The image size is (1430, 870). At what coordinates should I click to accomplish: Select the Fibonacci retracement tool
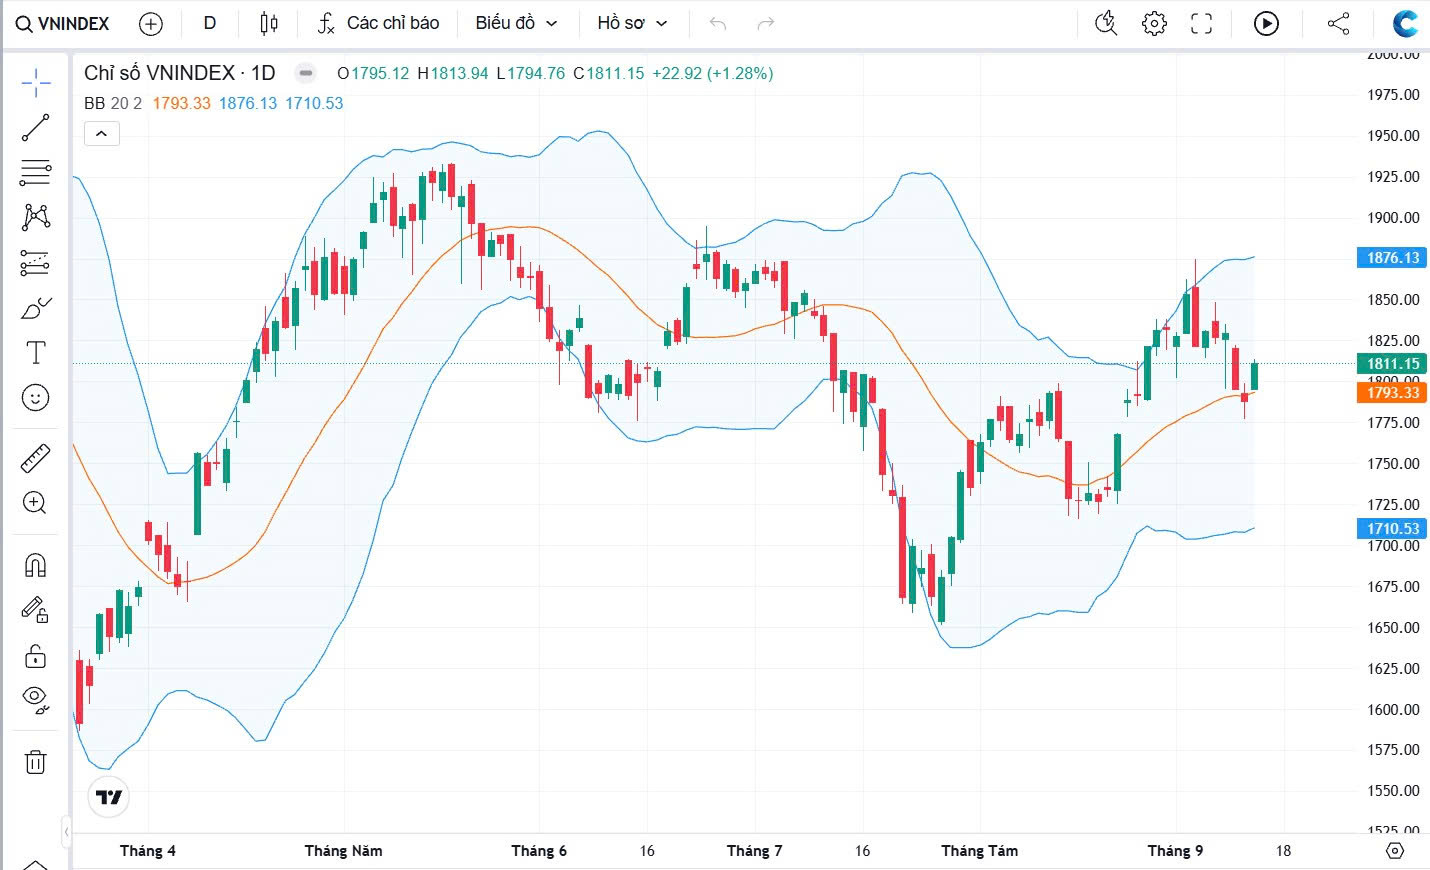[x=35, y=172]
